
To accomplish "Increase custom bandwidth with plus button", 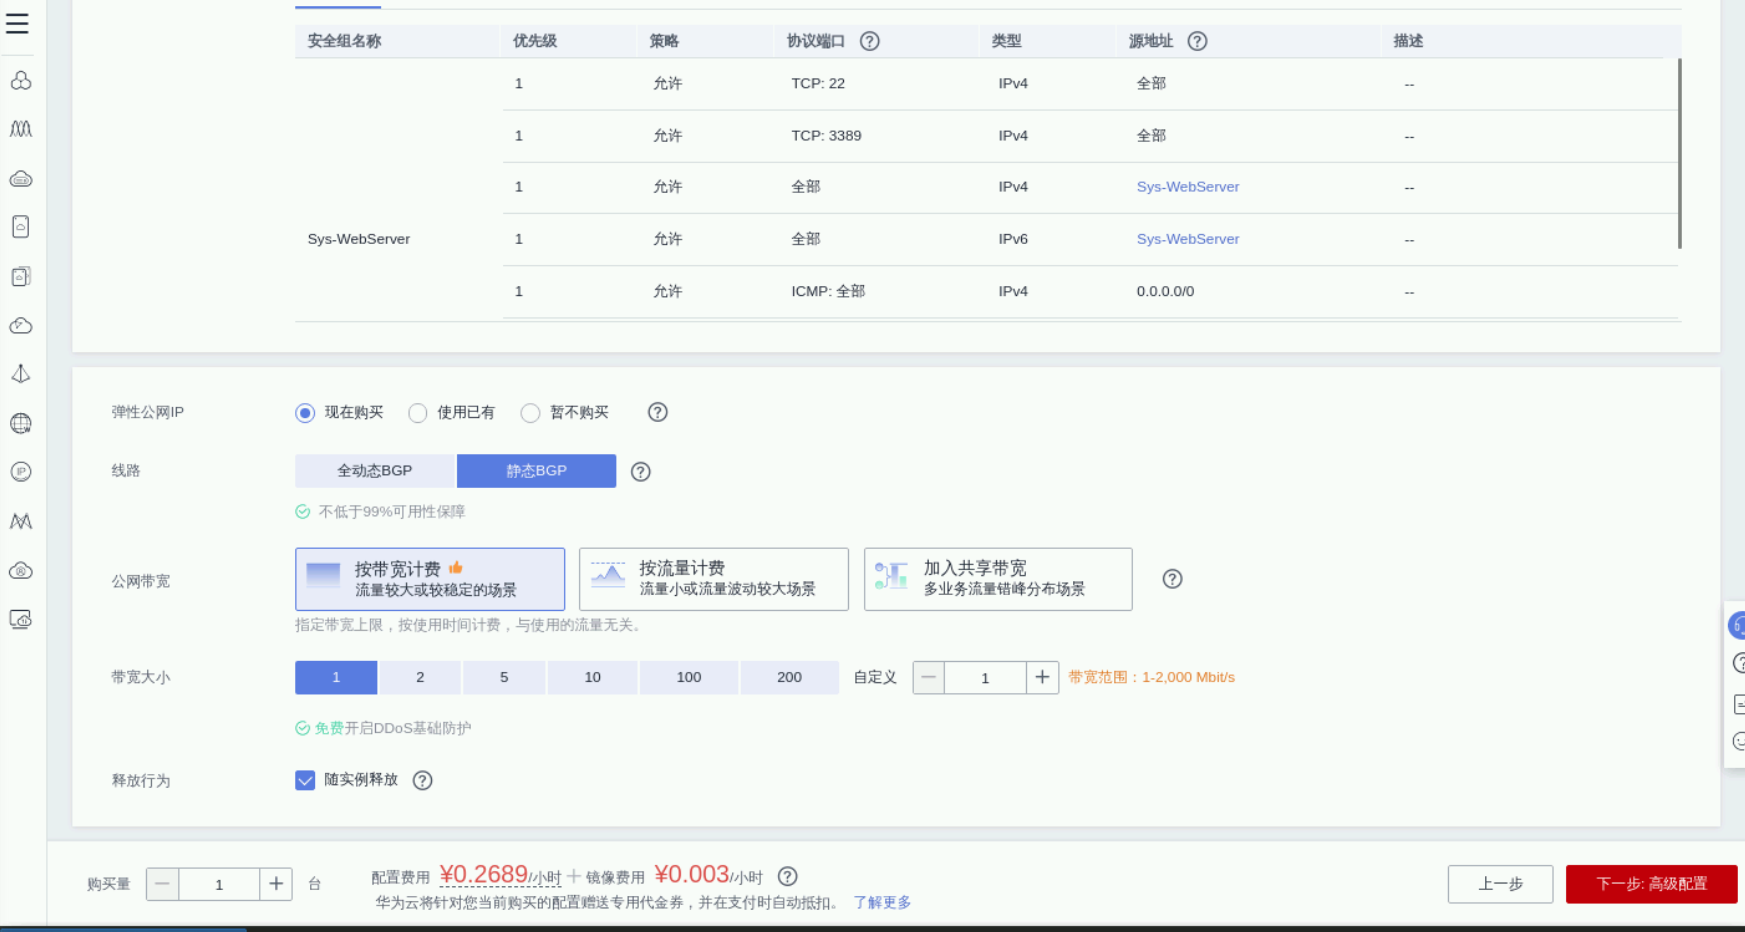I will [1042, 677].
